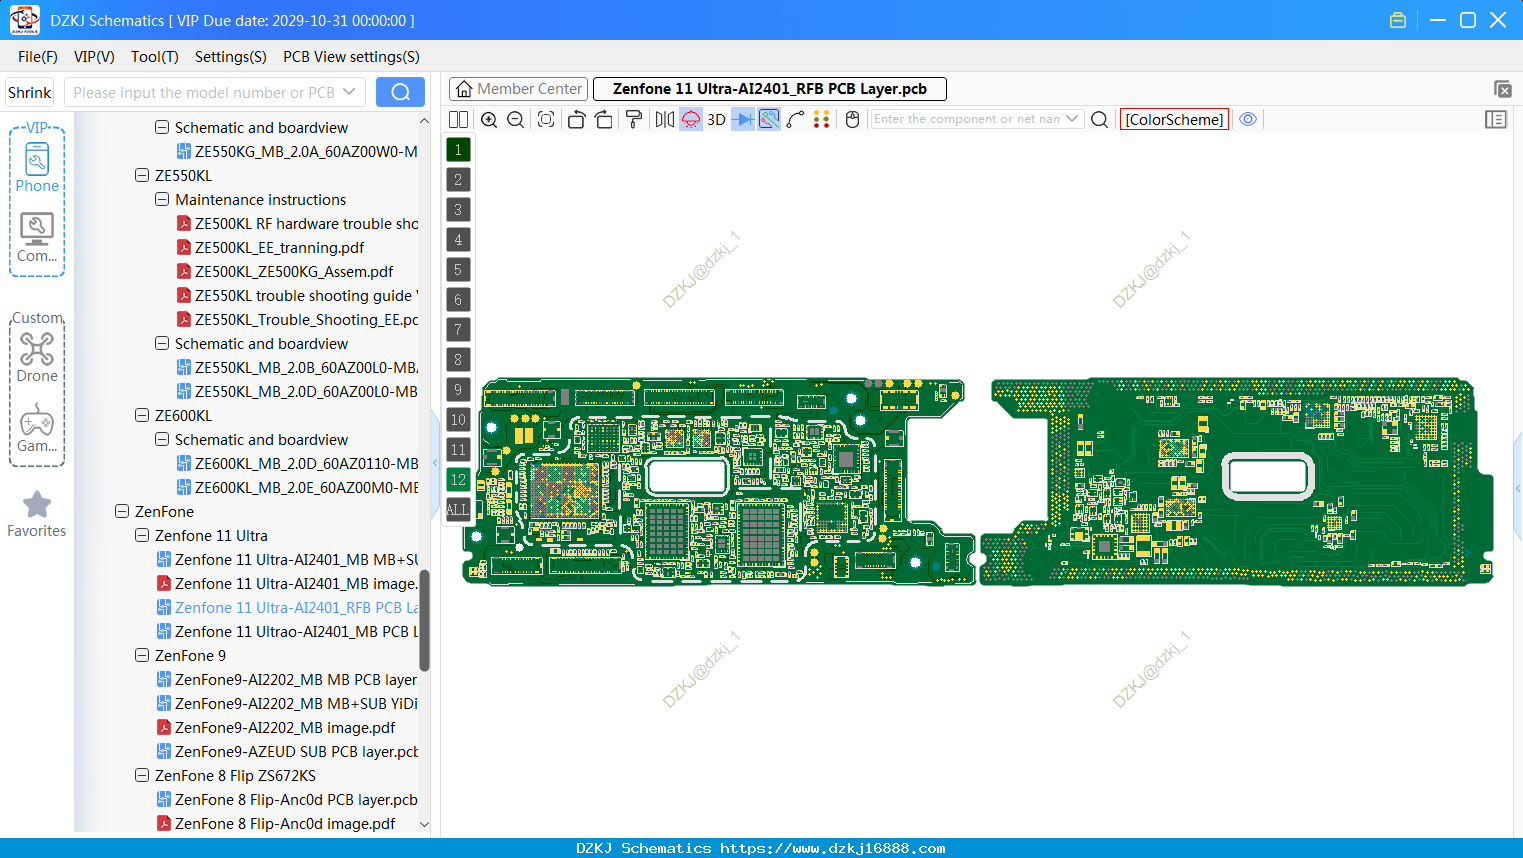This screenshot has width=1523, height=858.
Task: Click the split view icon in PCB toolbar
Action: pos(458,119)
